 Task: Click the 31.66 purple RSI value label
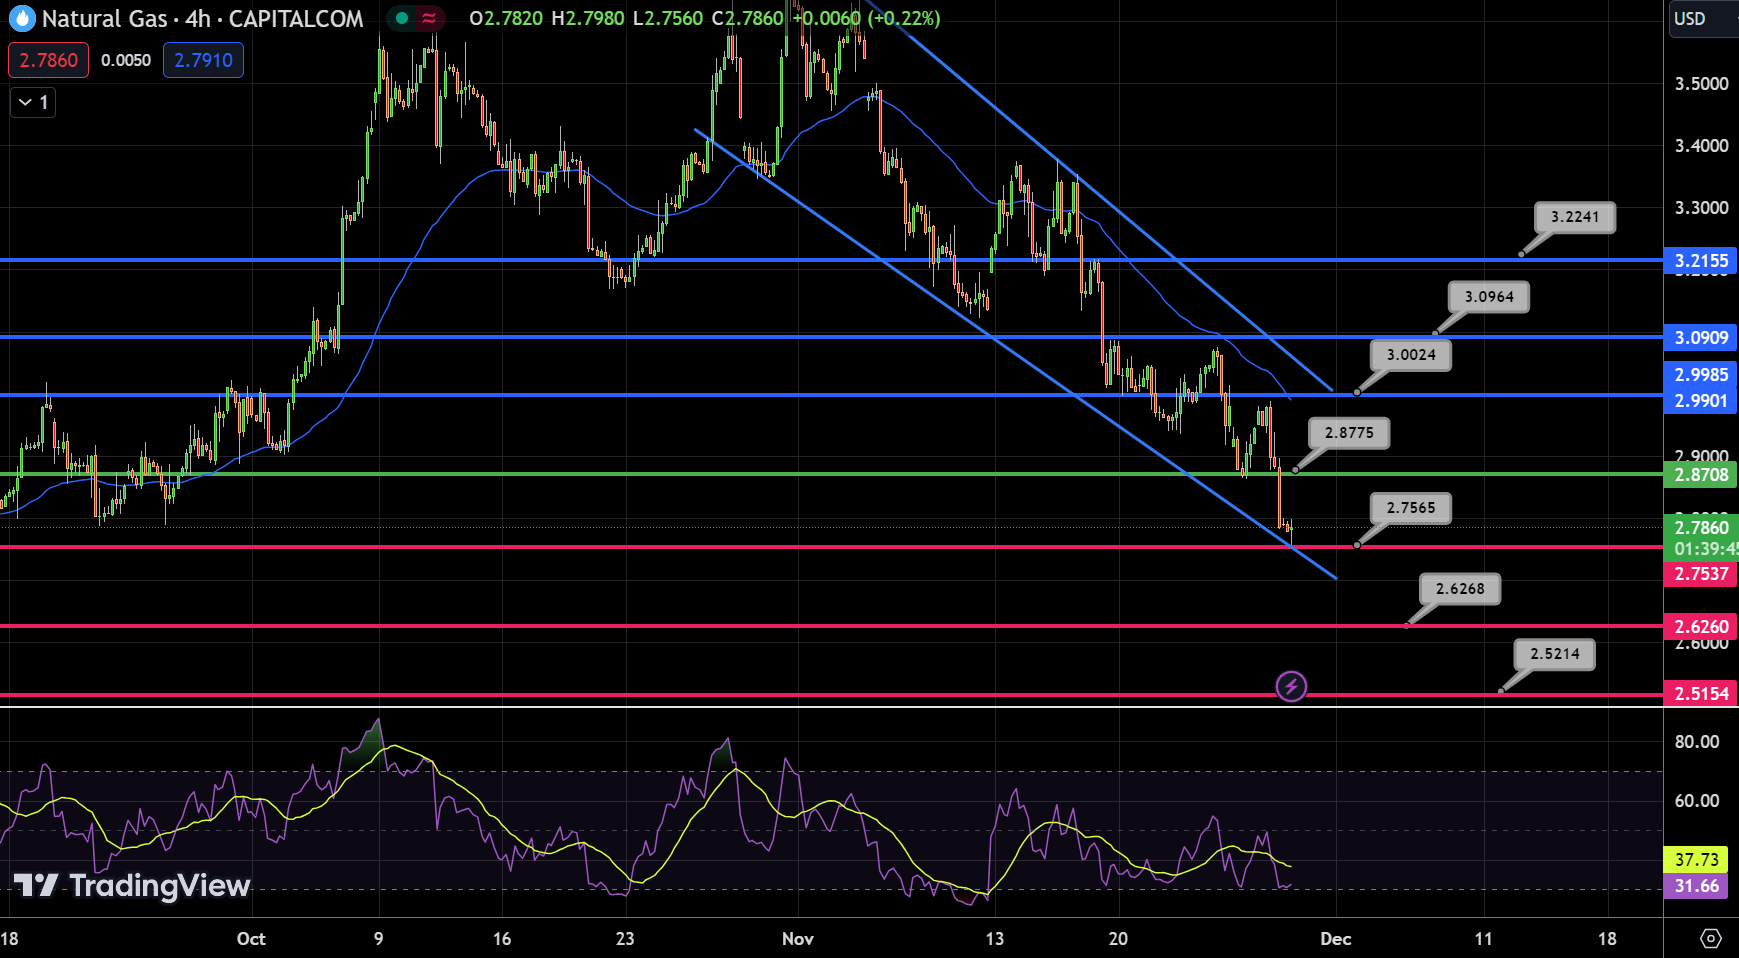[x=1696, y=886]
